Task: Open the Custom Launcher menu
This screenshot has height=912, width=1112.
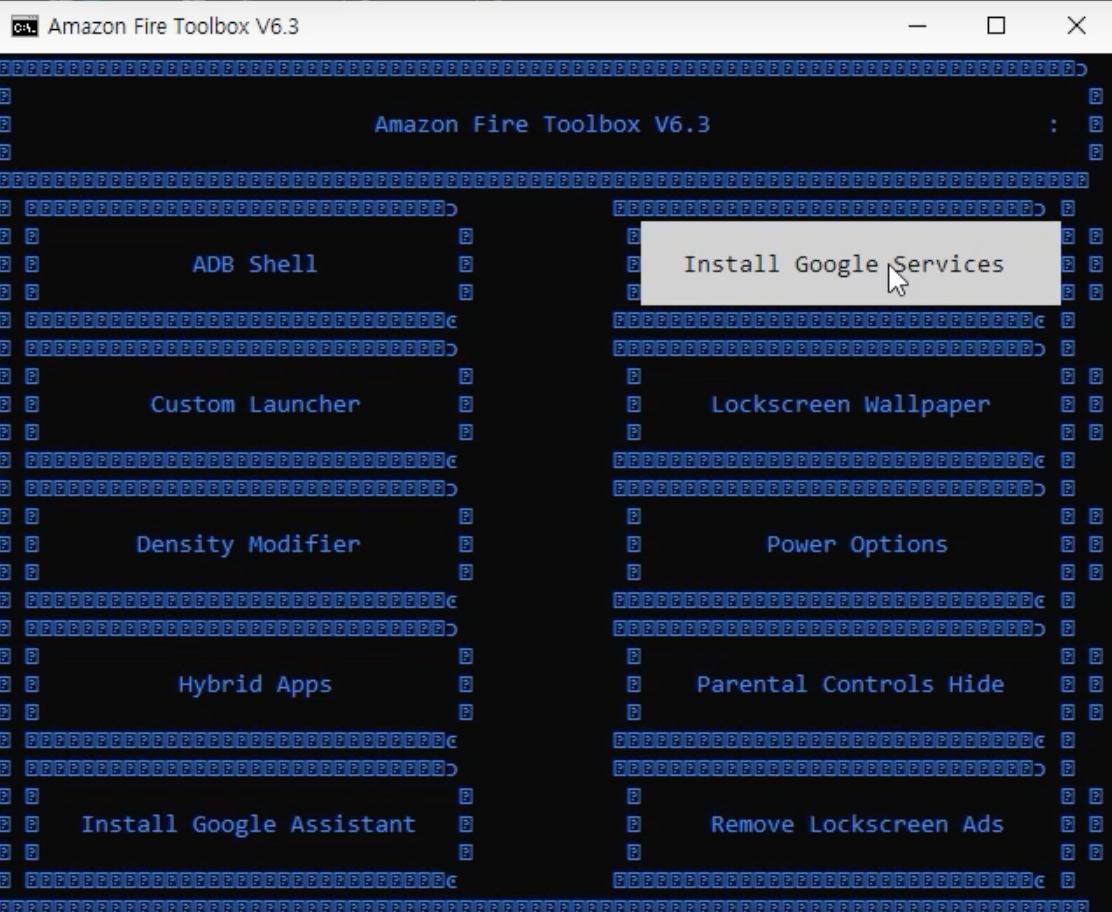Action: click(255, 404)
